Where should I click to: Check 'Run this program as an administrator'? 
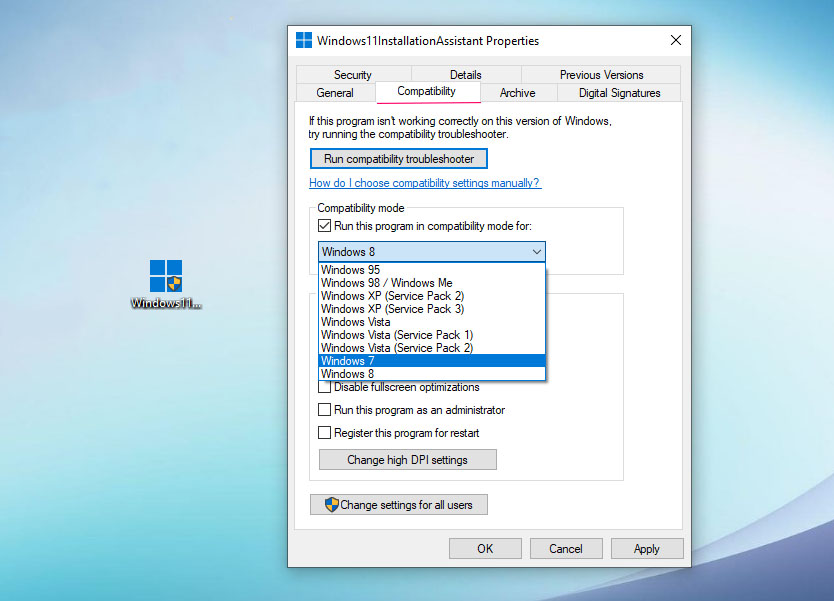coord(324,410)
